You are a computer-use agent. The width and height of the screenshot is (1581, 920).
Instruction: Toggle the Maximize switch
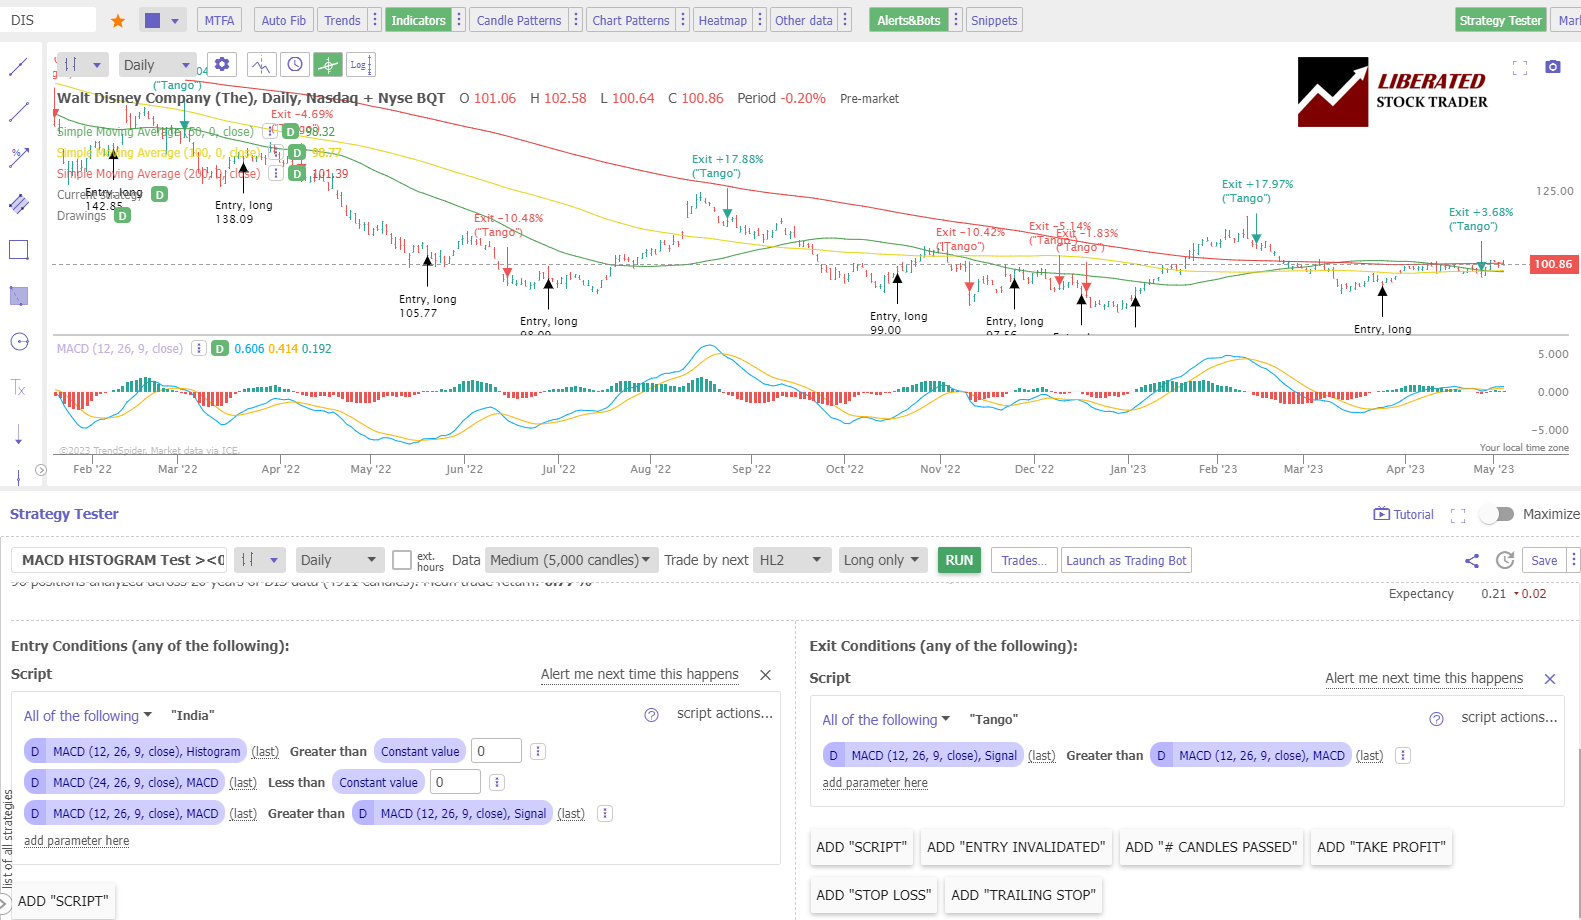(1497, 514)
